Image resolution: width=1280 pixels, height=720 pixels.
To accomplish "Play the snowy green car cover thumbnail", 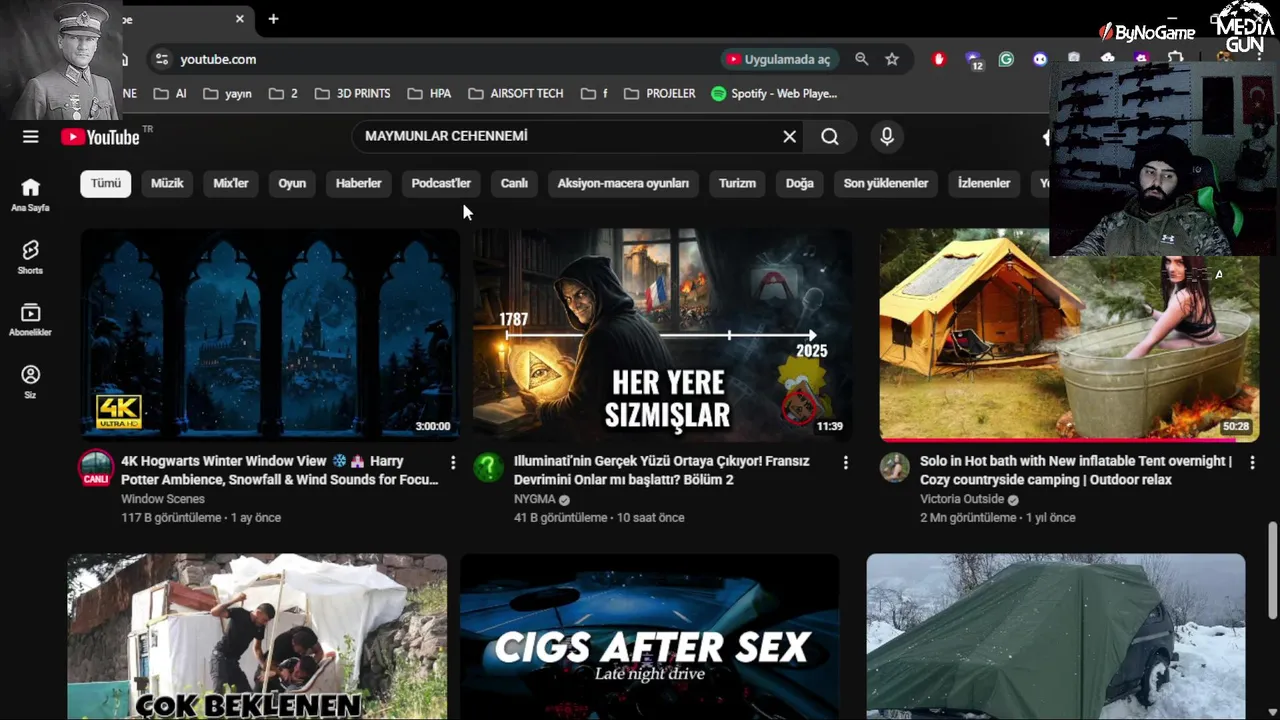I will click(1056, 637).
